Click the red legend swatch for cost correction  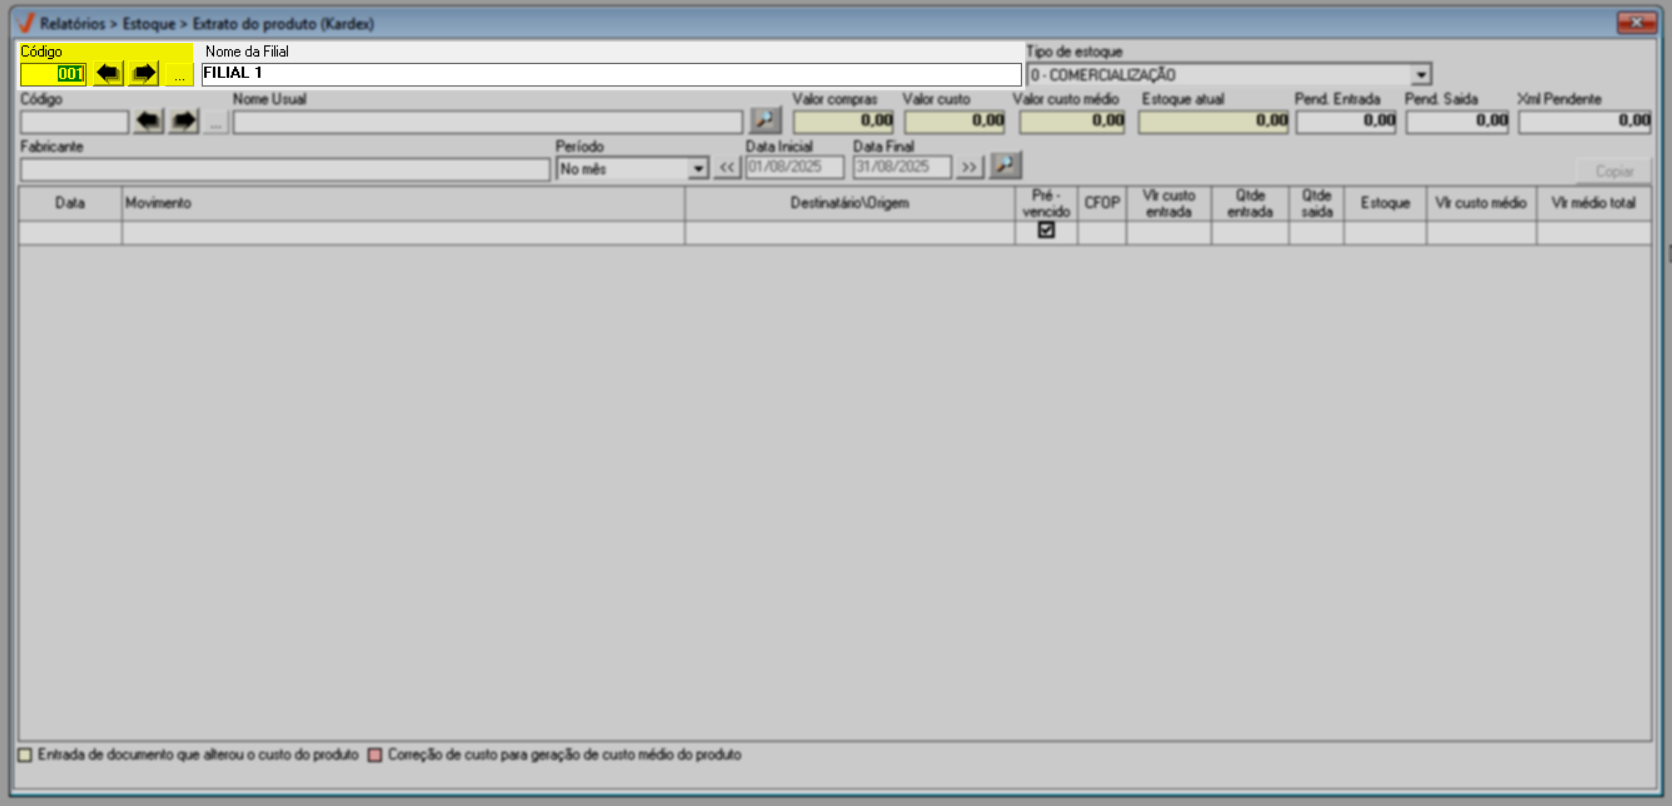[375, 755]
